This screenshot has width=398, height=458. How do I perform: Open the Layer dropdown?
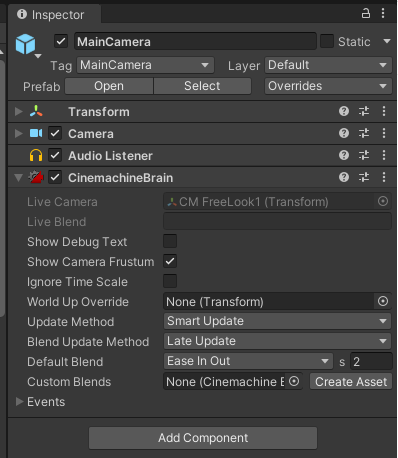pos(328,65)
